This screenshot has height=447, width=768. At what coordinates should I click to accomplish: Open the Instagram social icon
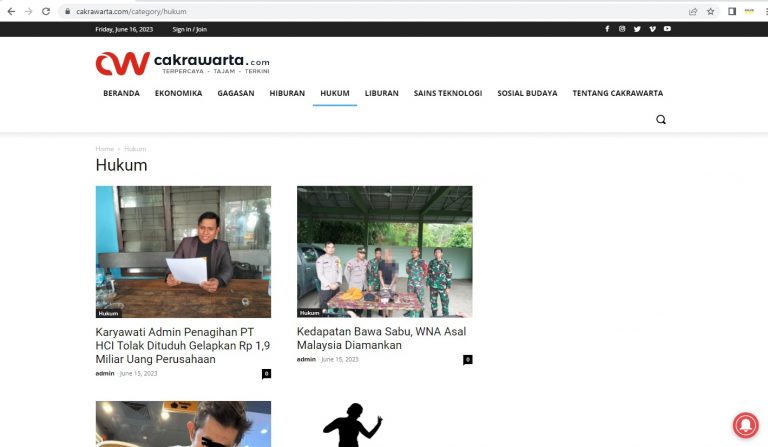(621, 29)
